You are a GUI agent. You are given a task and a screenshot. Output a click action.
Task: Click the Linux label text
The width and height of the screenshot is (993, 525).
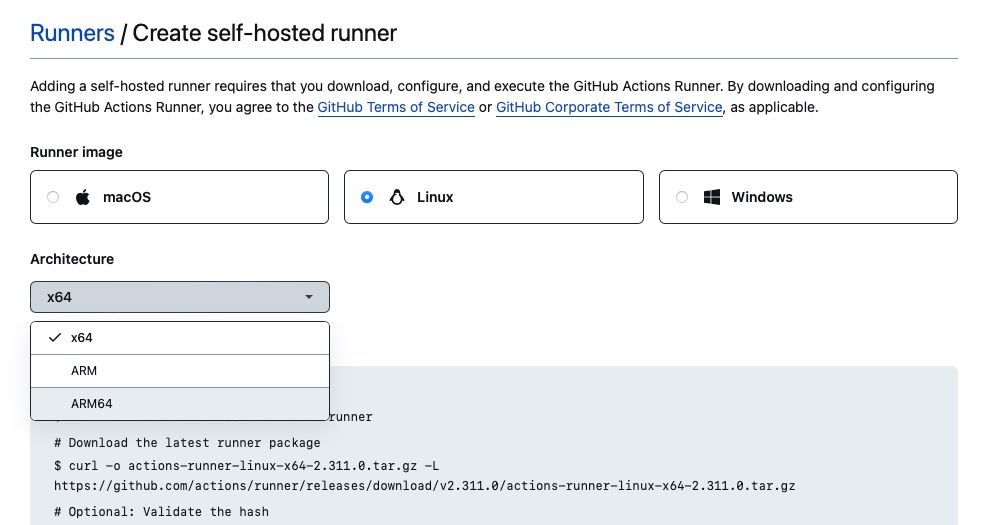coord(435,197)
